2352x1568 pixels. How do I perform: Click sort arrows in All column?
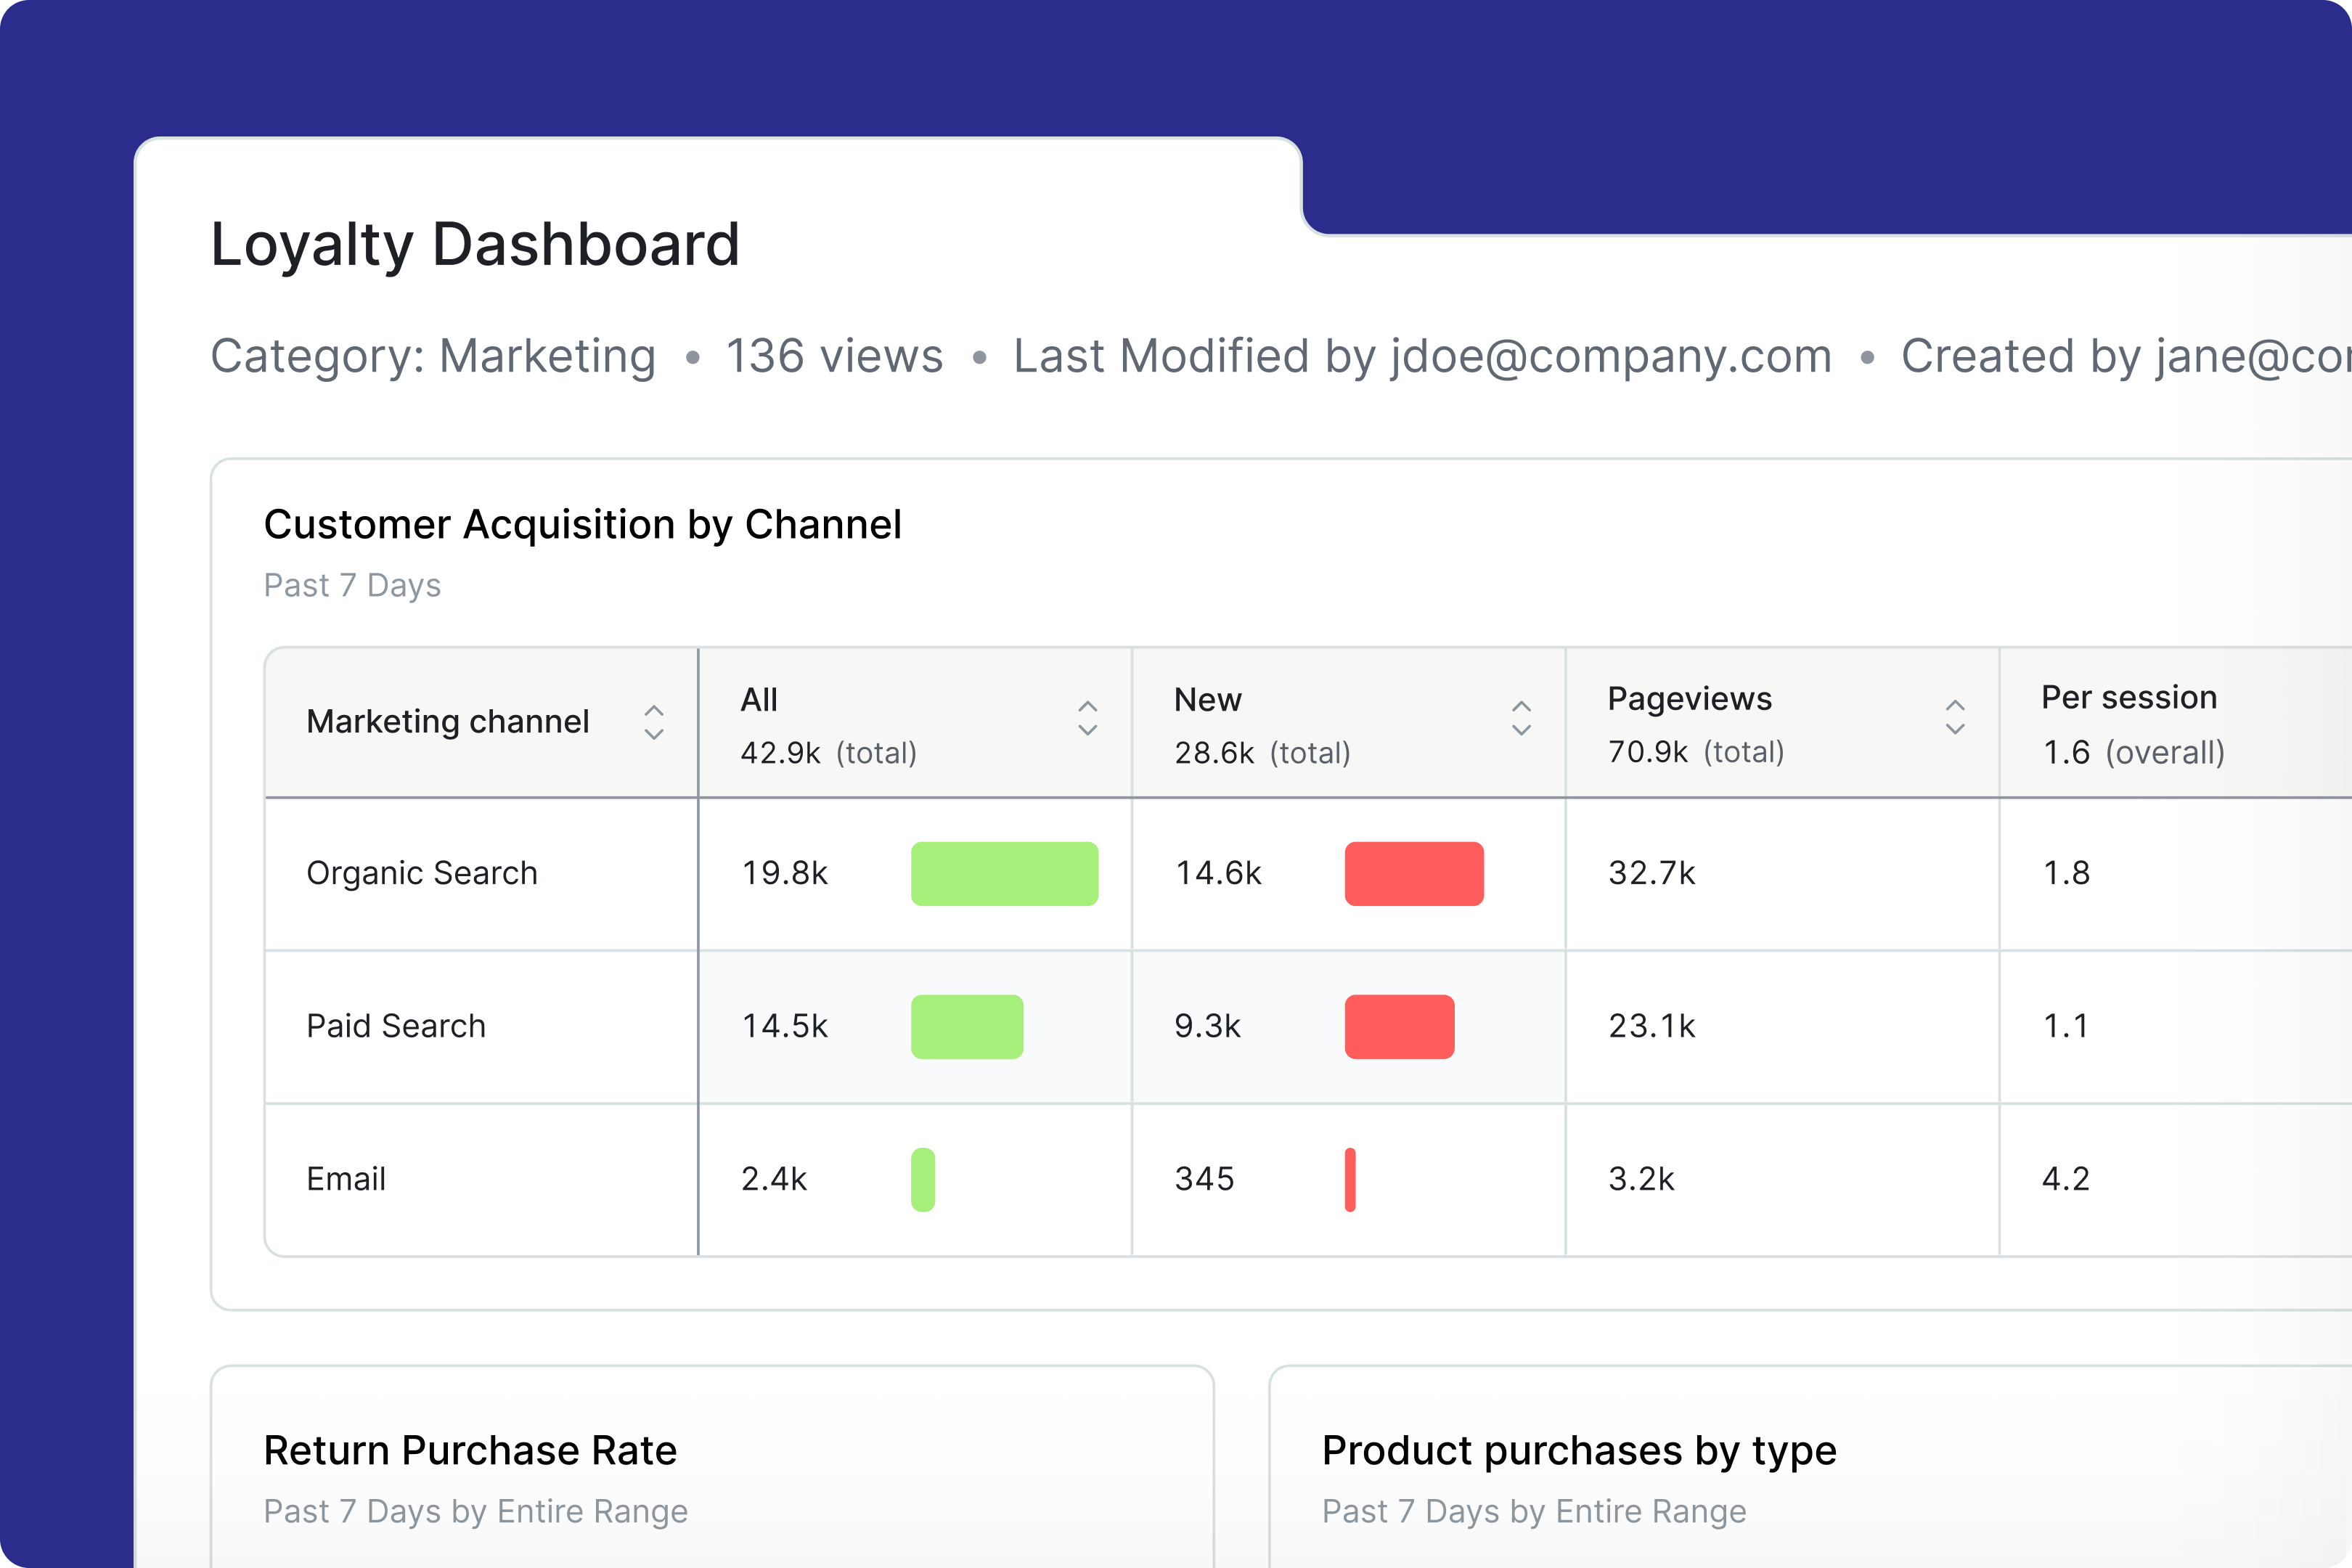(x=1087, y=718)
